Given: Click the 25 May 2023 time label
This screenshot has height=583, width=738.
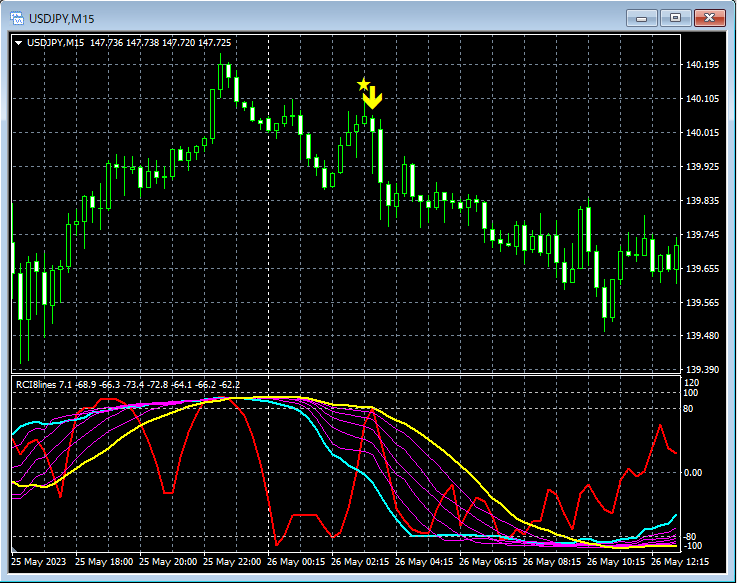Looking at the screenshot, I should [38, 562].
